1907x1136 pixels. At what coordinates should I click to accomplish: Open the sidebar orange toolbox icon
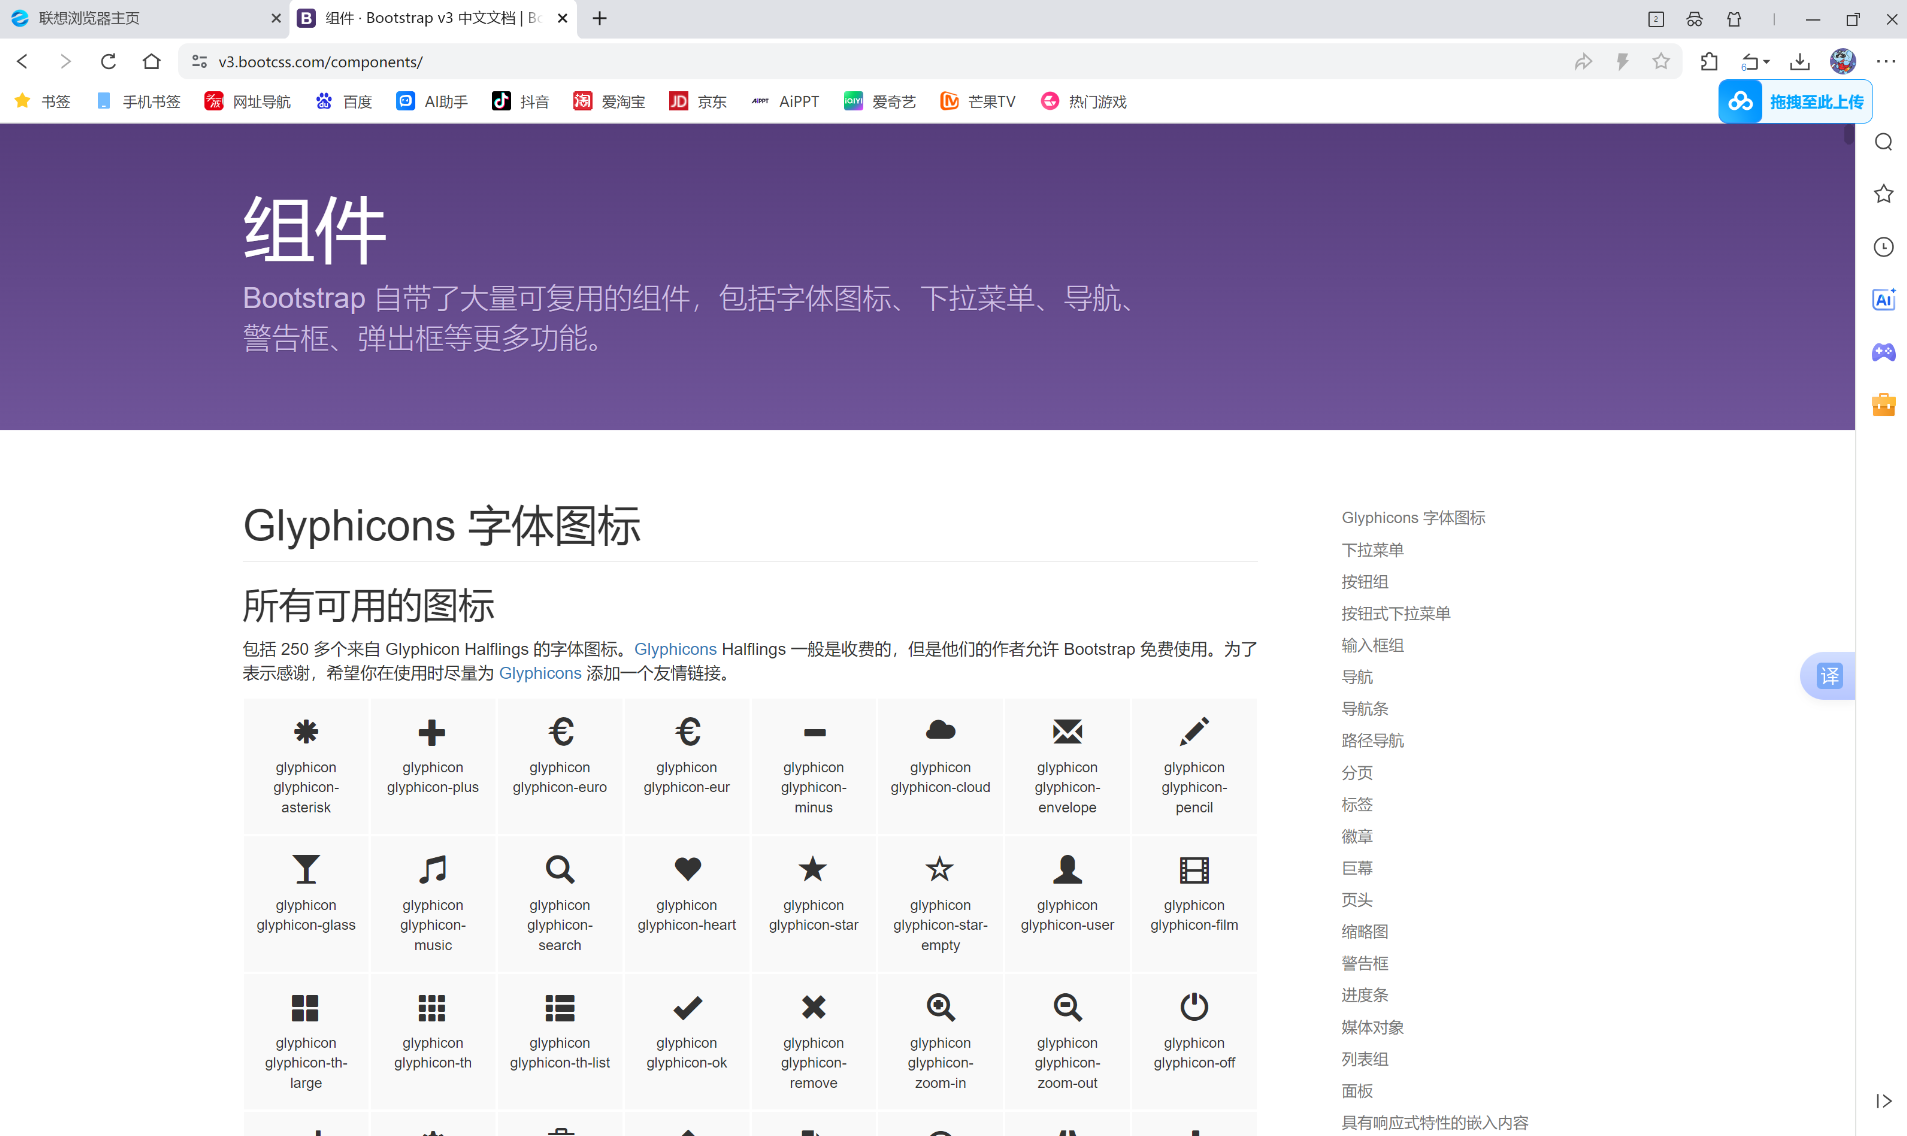tap(1884, 404)
